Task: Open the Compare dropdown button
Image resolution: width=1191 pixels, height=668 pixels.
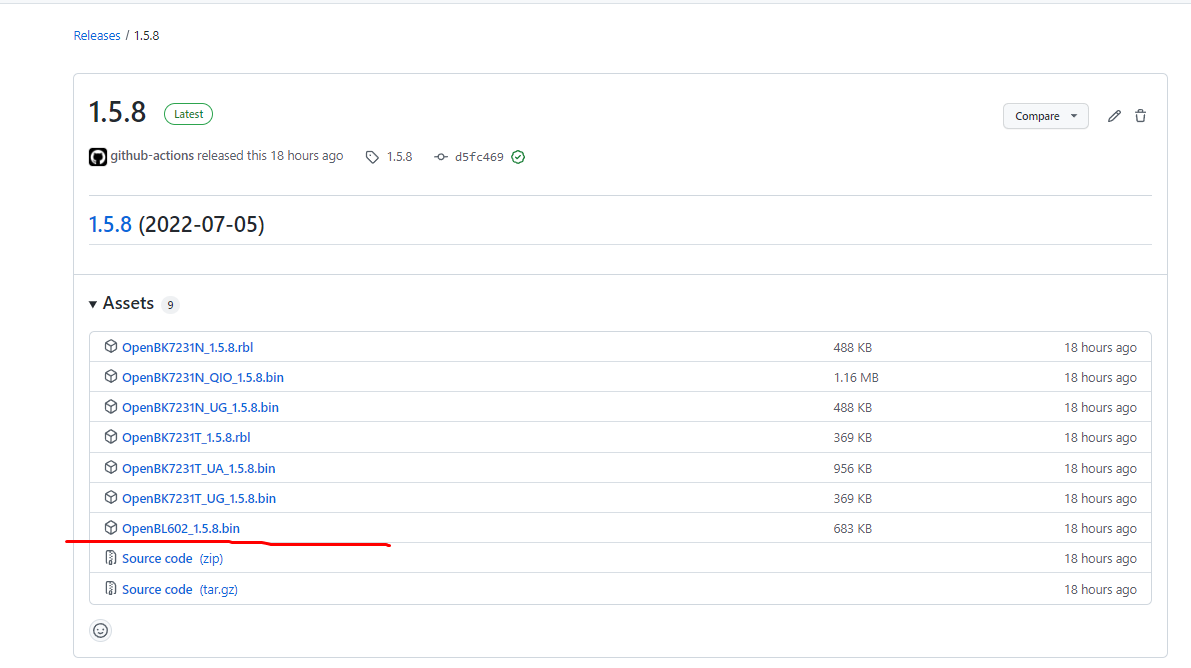Action: (x=1045, y=116)
